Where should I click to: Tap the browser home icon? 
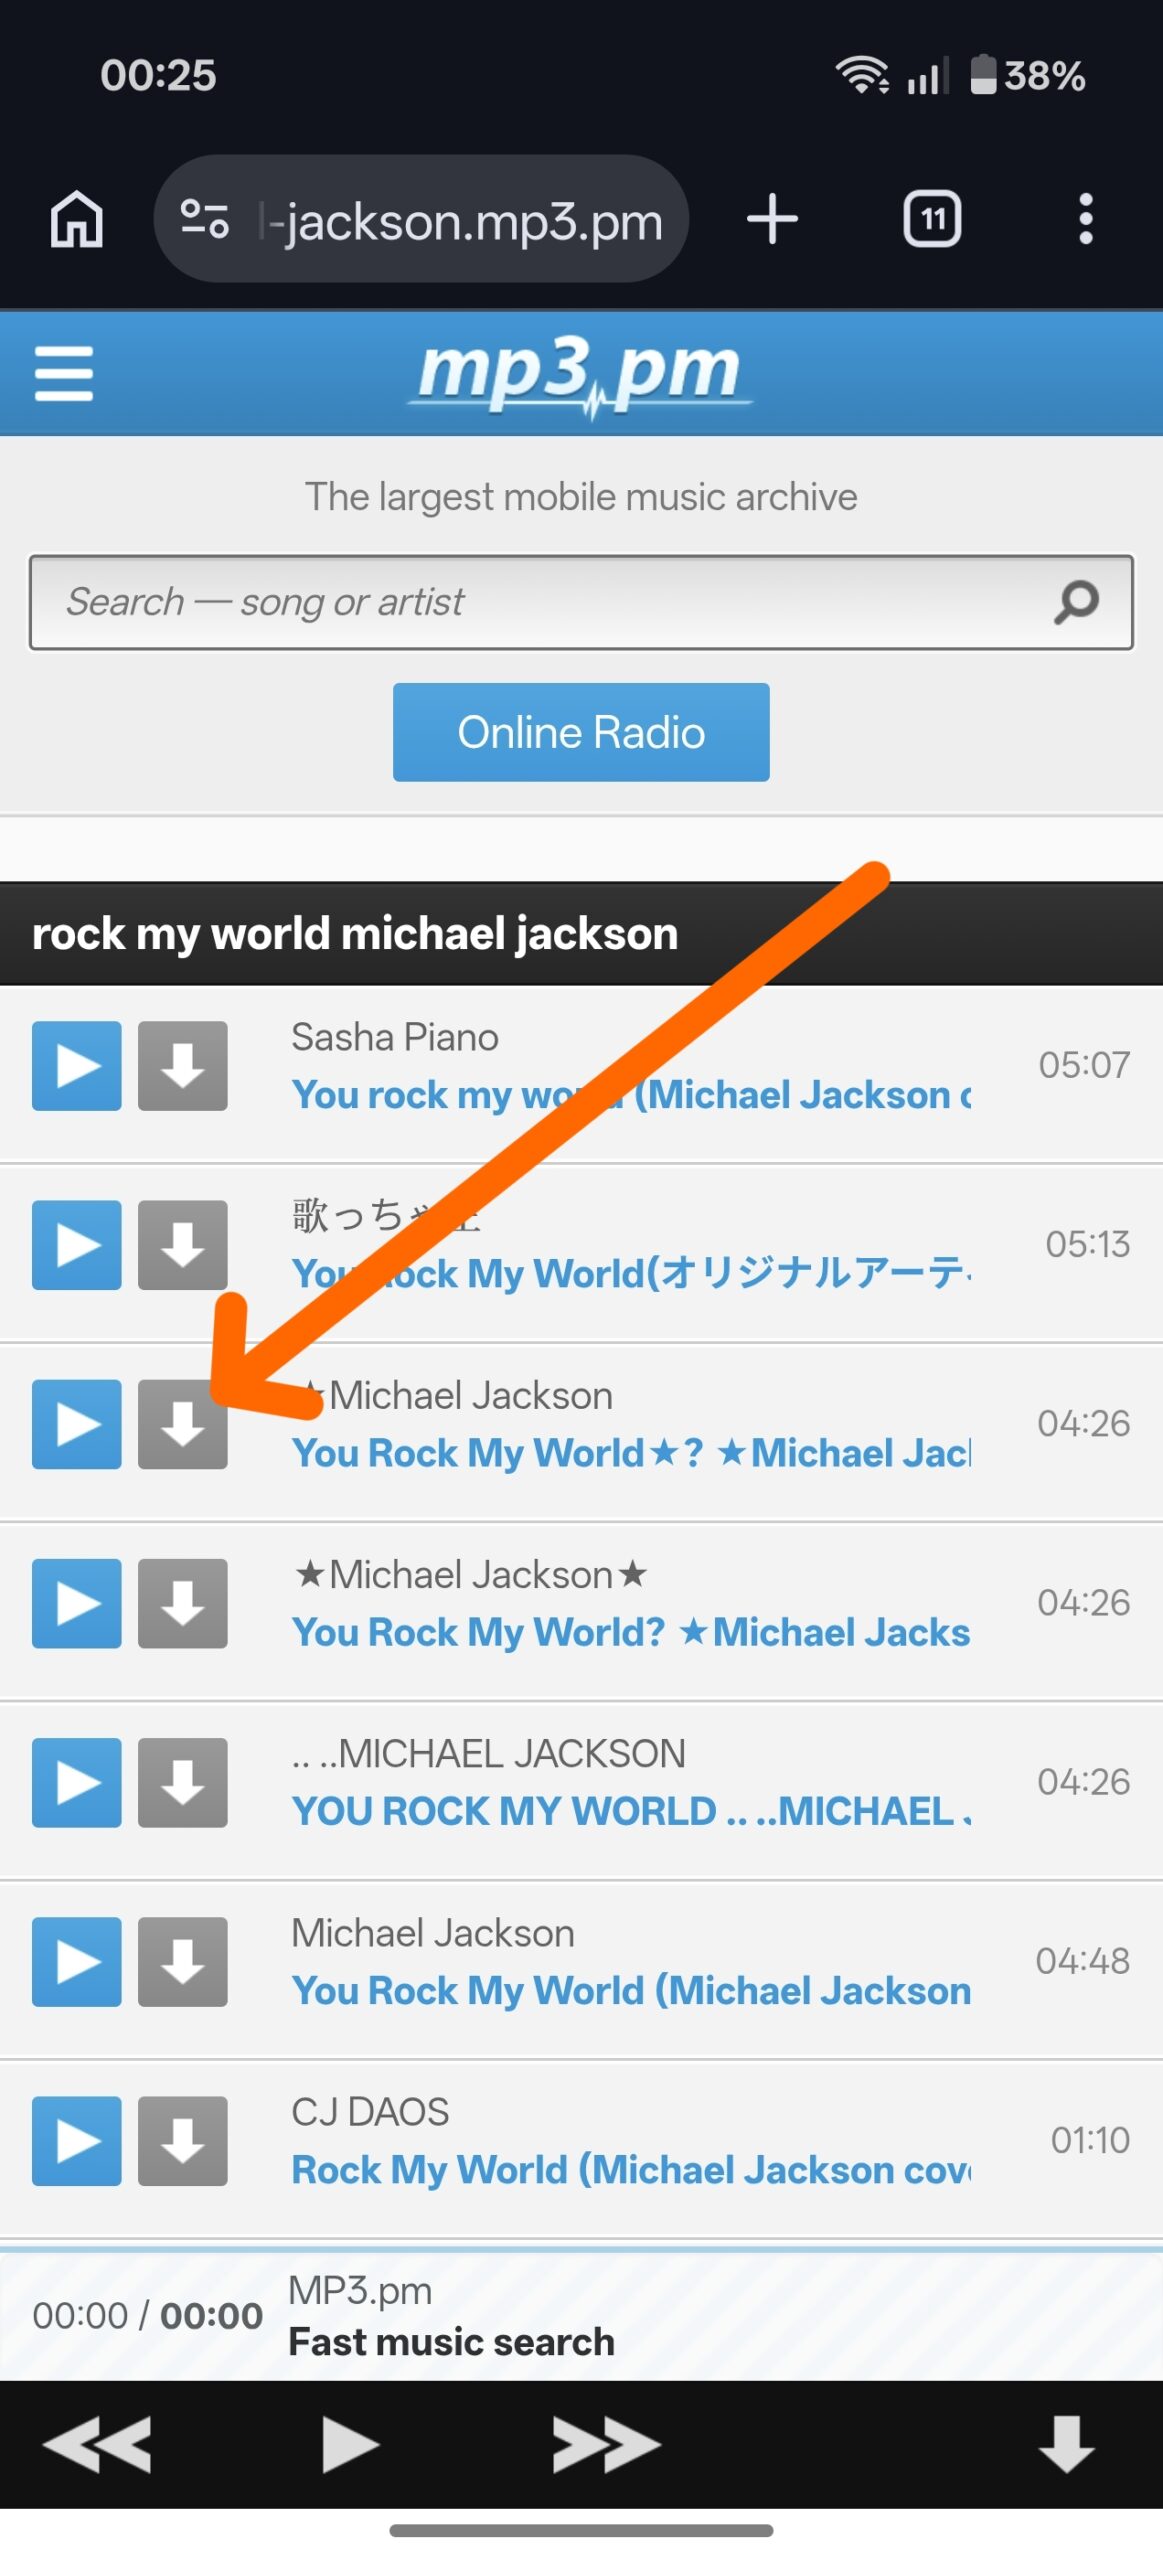point(77,219)
